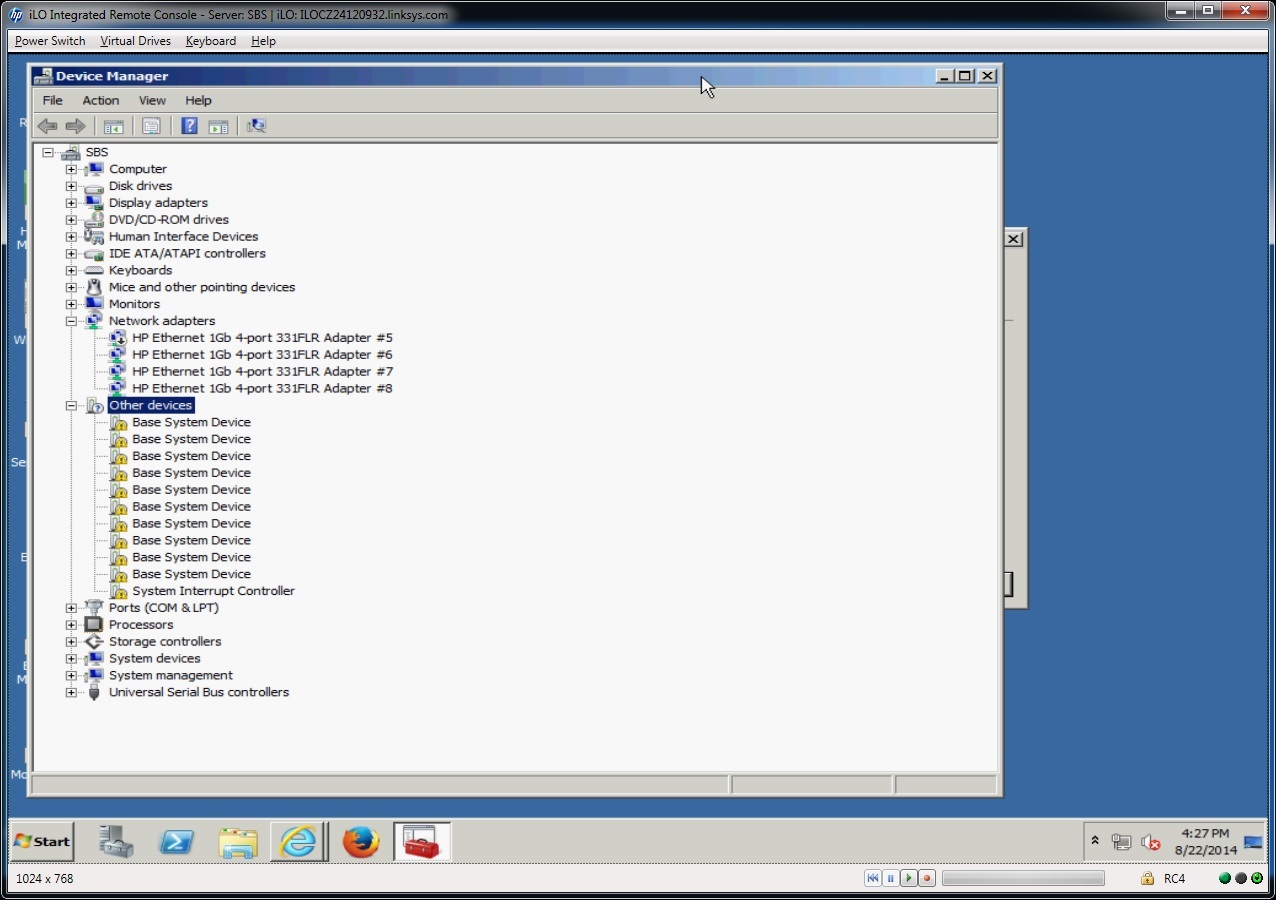Click the iLO play button
Image resolution: width=1276 pixels, height=900 pixels.
[x=908, y=879]
